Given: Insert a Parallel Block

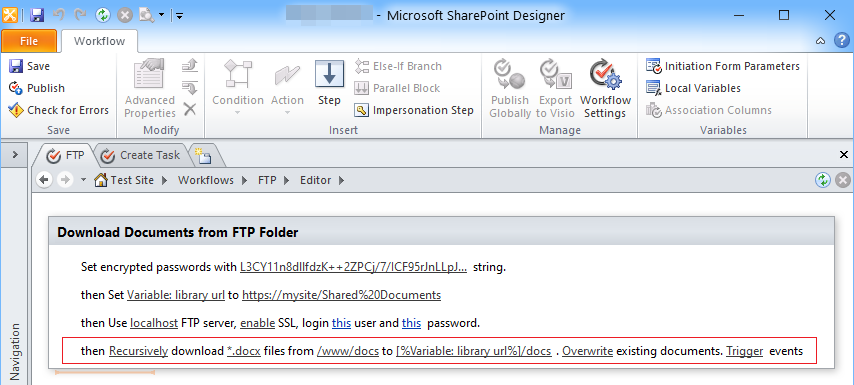Looking at the screenshot, I should [397, 88].
